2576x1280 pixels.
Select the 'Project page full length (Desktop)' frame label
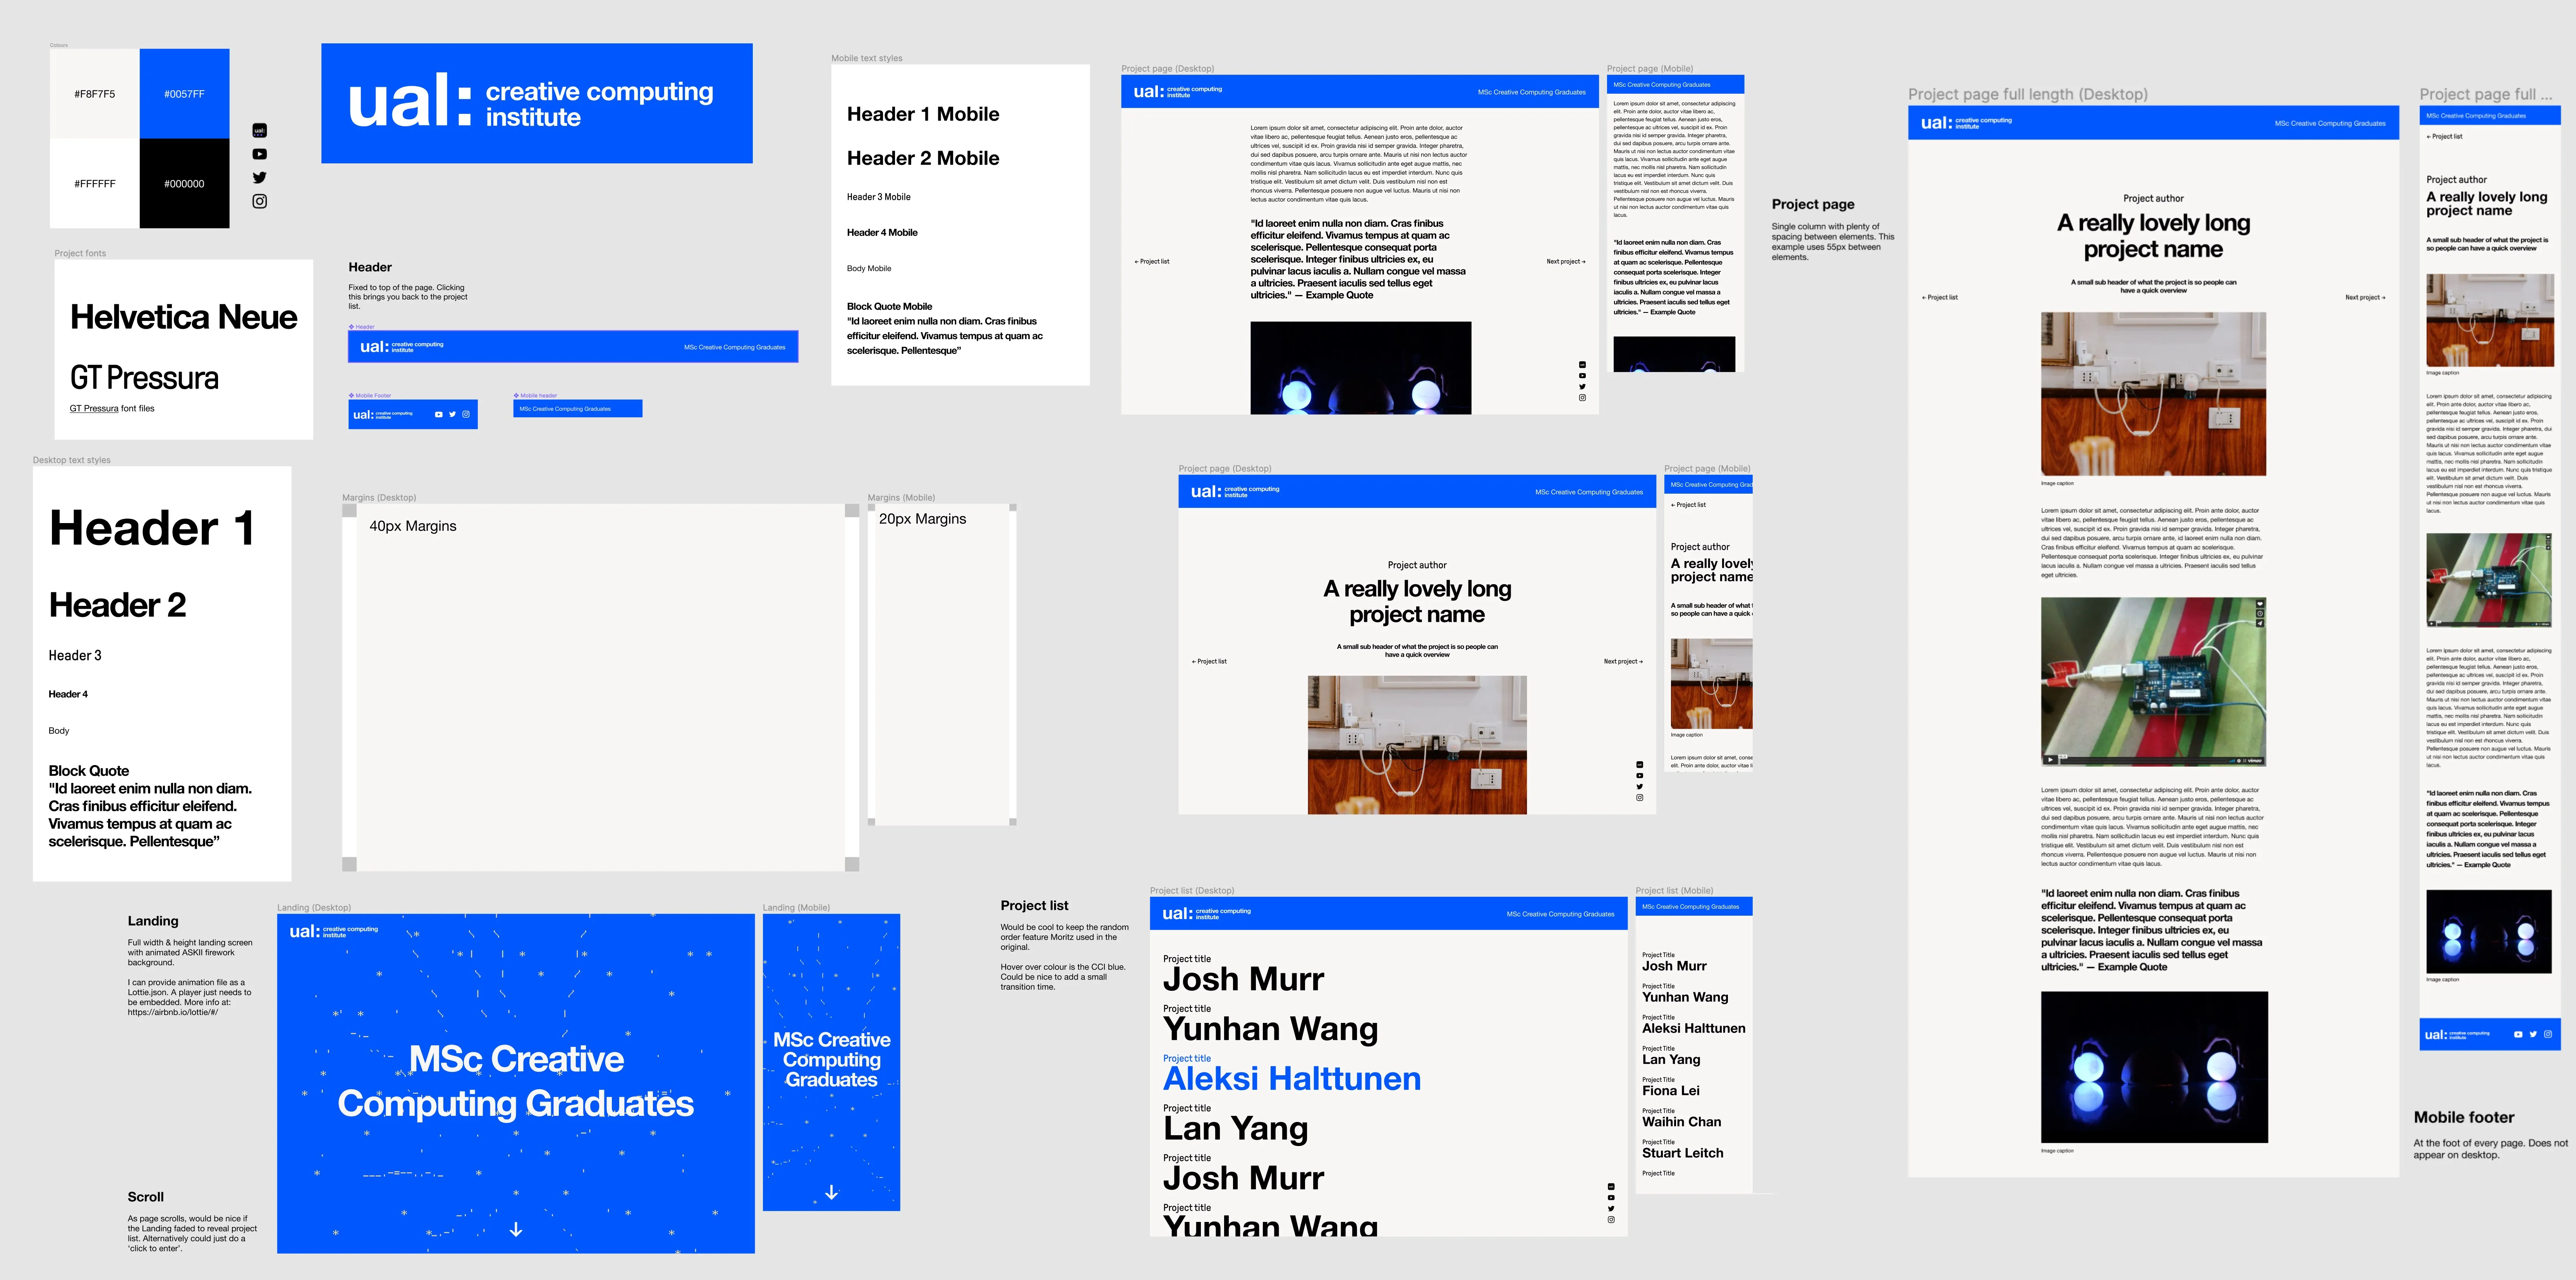point(2028,94)
